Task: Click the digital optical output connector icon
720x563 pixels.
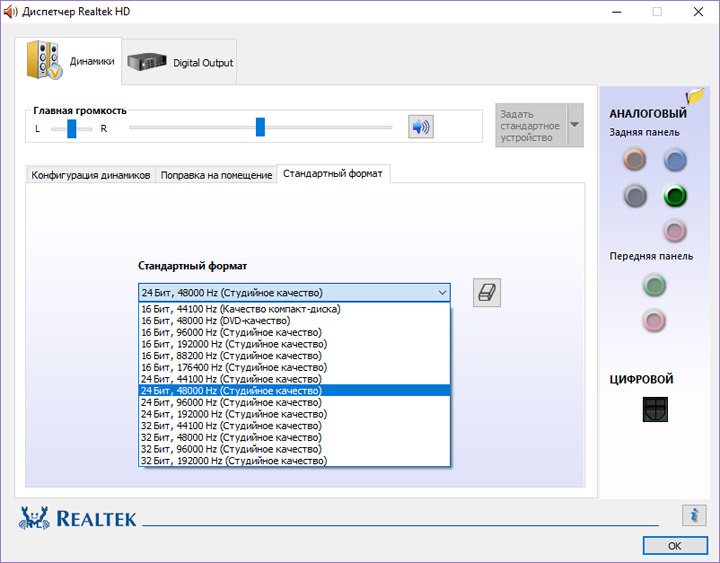Action: point(655,409)
